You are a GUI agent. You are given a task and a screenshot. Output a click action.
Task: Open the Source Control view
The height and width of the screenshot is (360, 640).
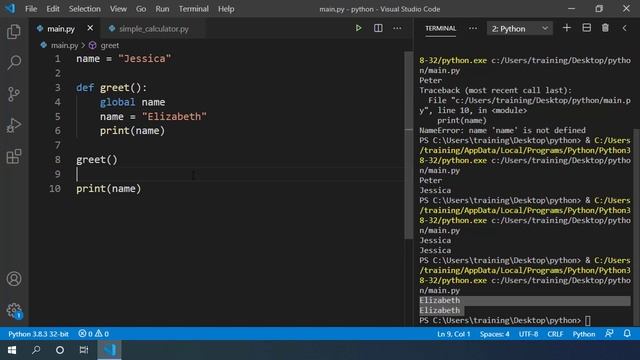[14, 94]
